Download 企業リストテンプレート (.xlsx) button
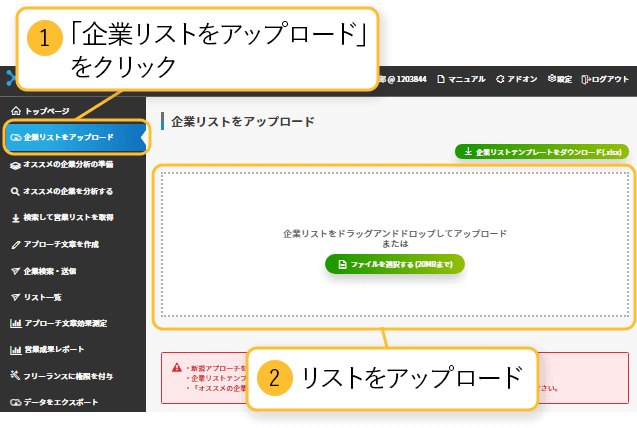 pyautogui.click(x=542, y=152)
